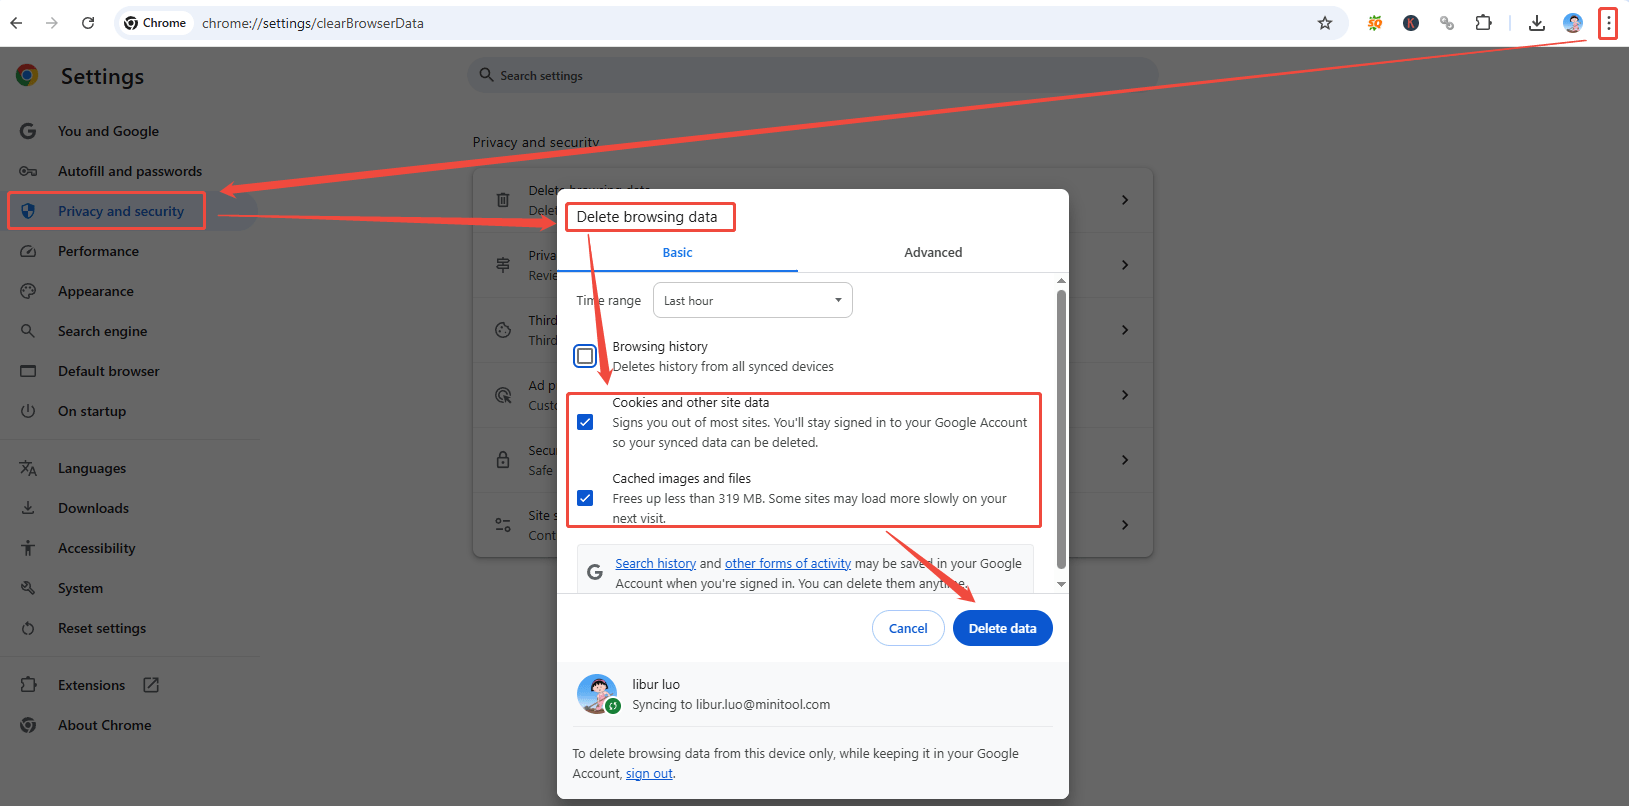Click the Search settings field
This screenshot has height=806, width=1629.
[813, 75]
